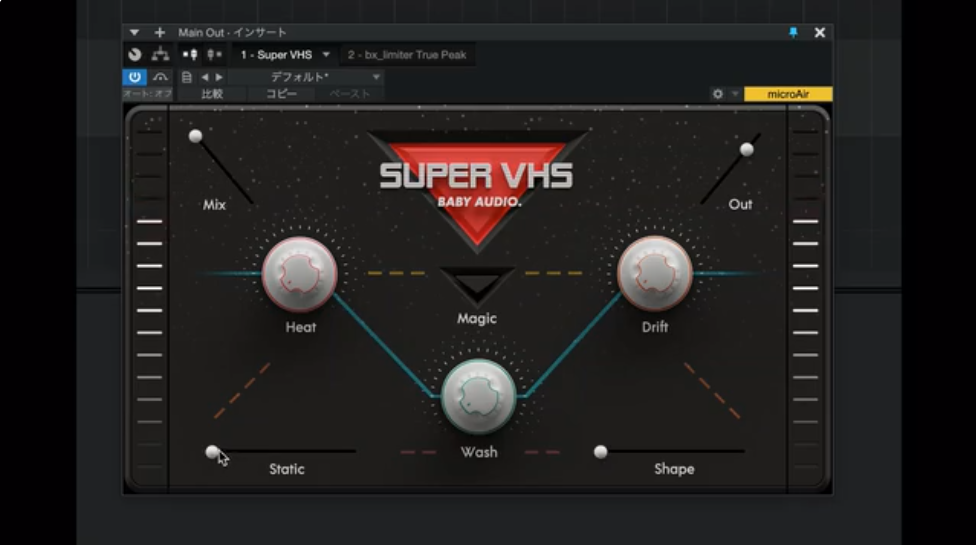Image resolution: width=976 pixels, height=545 pixels.
Task: Switch to 1 - Super VHS tab
Action: 276,55
